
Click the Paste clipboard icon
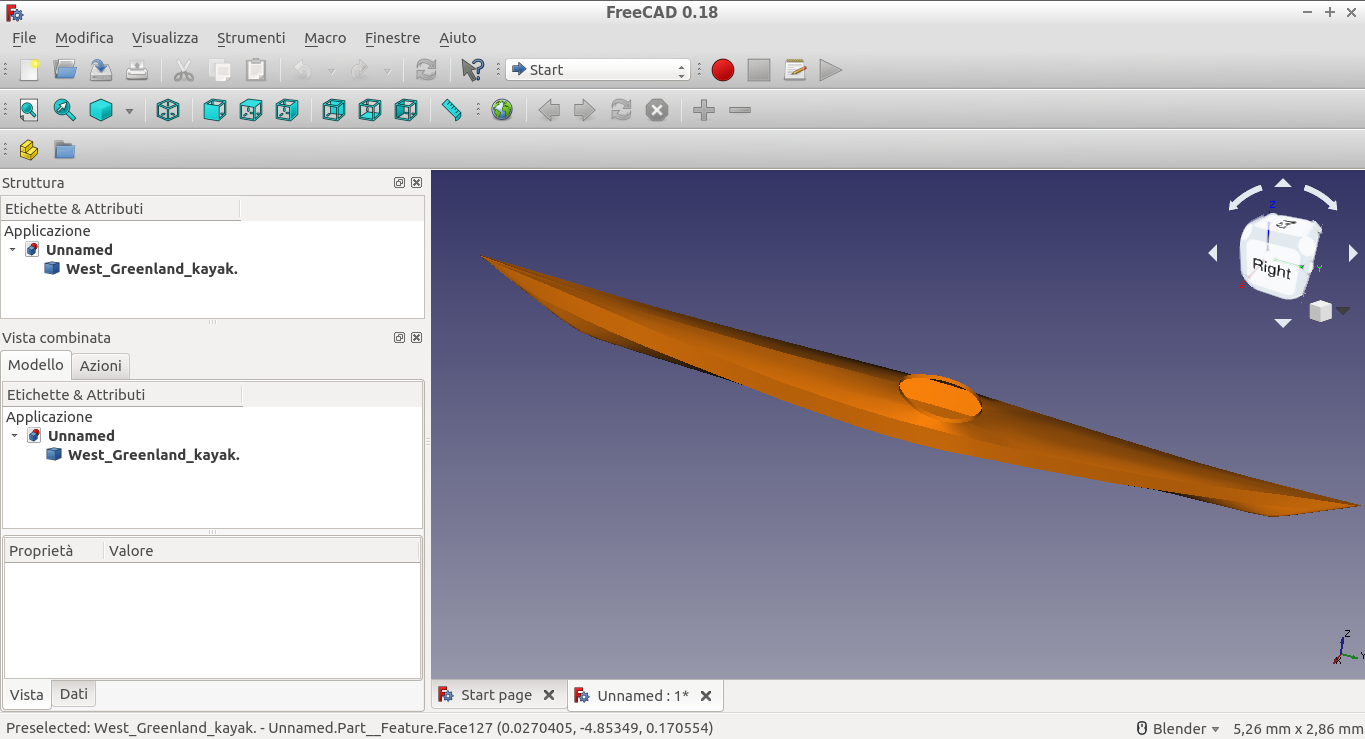(x=256, y=70)
